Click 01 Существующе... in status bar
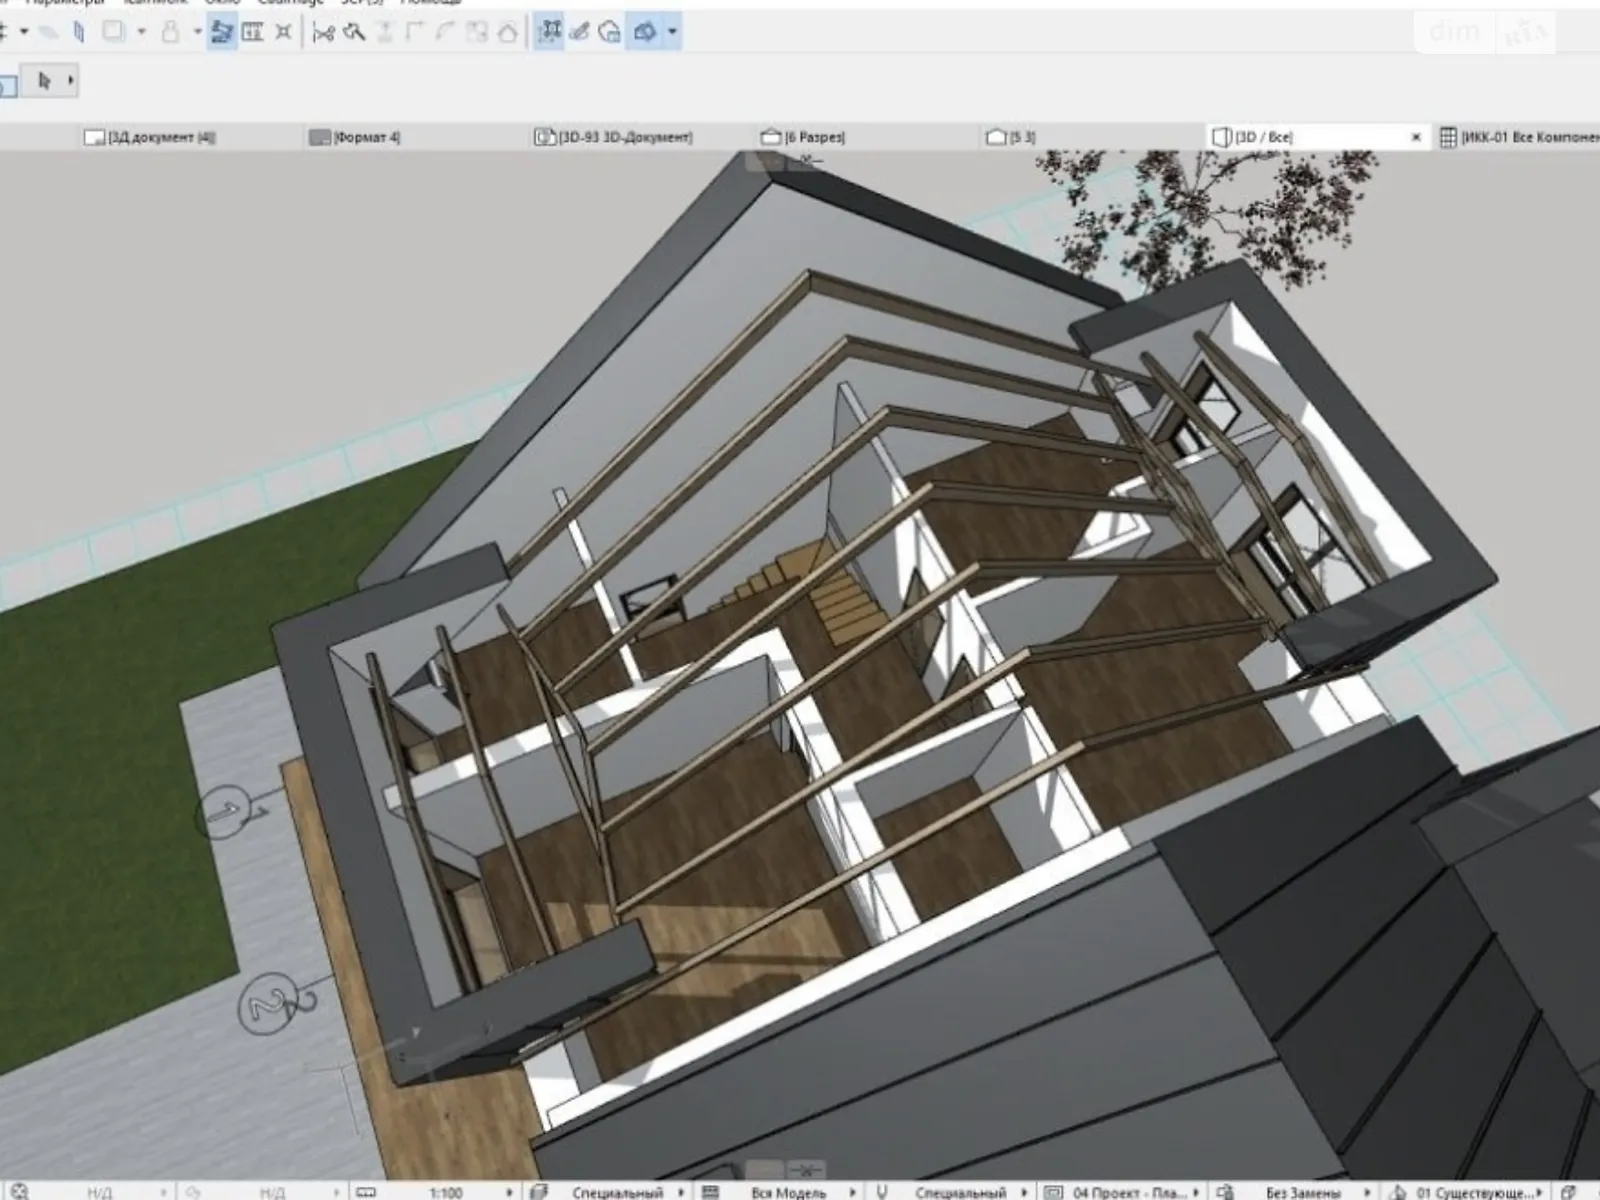This screenshot has width=1600, height=1200. 1475,1193
